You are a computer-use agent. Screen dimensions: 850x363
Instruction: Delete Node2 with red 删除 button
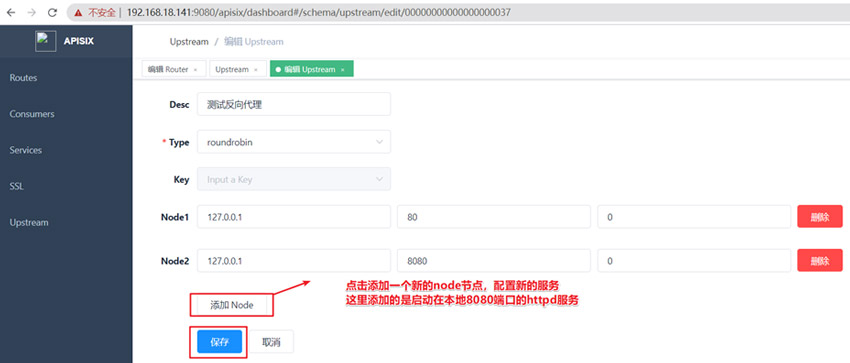click(820, 261)
